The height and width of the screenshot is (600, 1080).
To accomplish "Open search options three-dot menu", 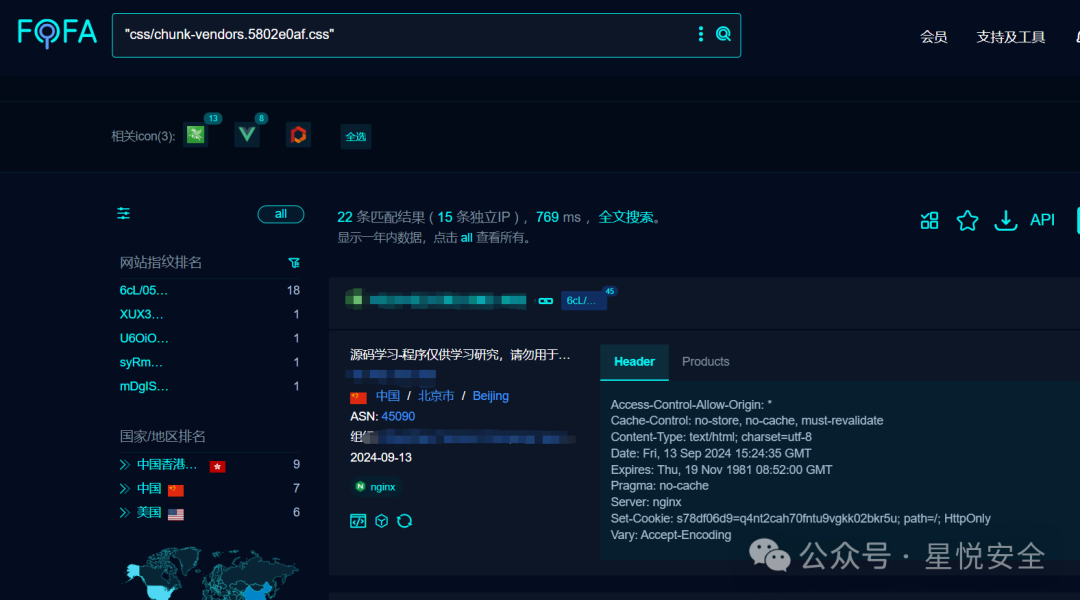I will 700,34.
